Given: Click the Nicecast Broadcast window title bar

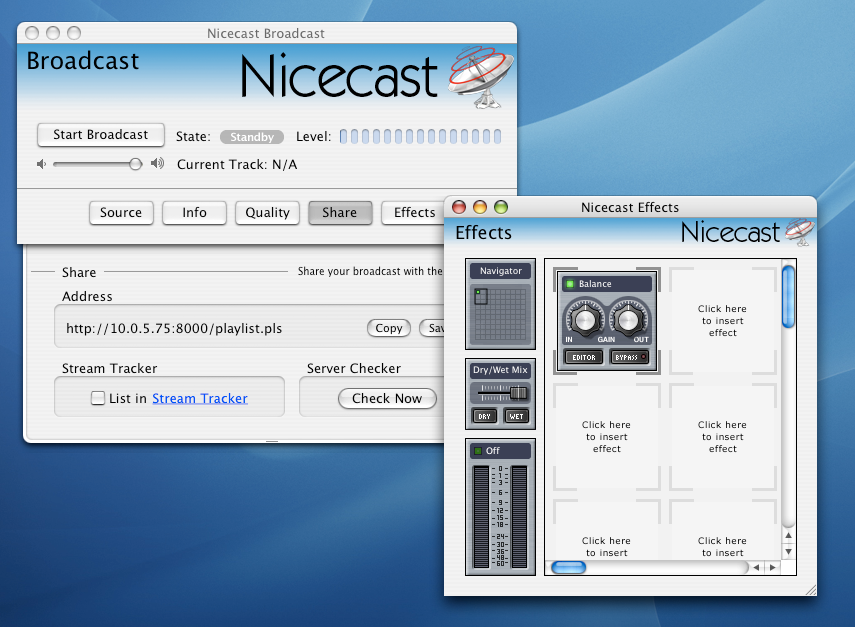Looking at the screenshot, I should coord(266,33).
